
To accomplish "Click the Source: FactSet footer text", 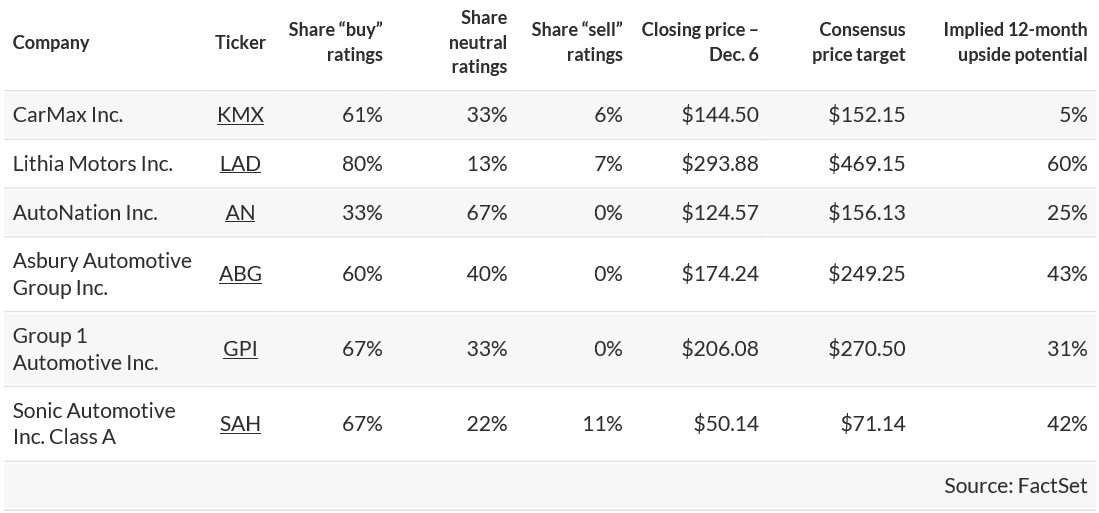I will point(1016,485).
